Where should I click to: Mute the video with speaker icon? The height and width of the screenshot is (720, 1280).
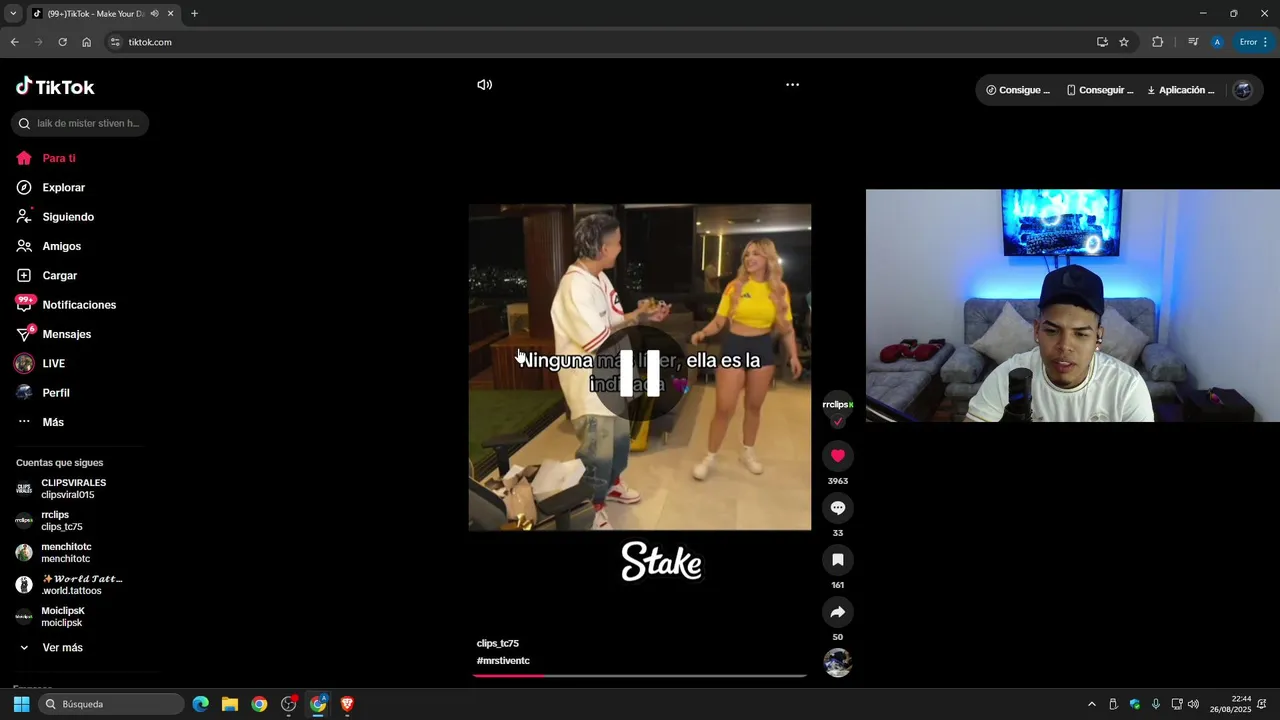tap(485, 85)
